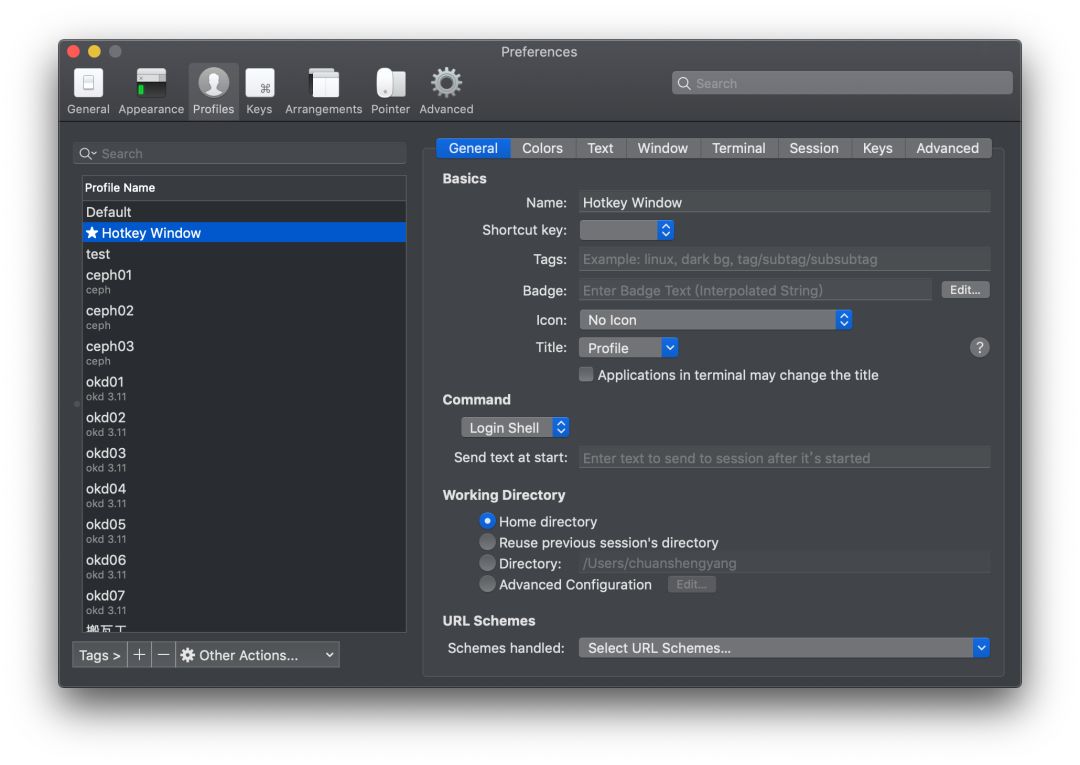The image size is (1080, 765).
Task: Select Advanced Configuration radio button
Action: coord(487,584)
